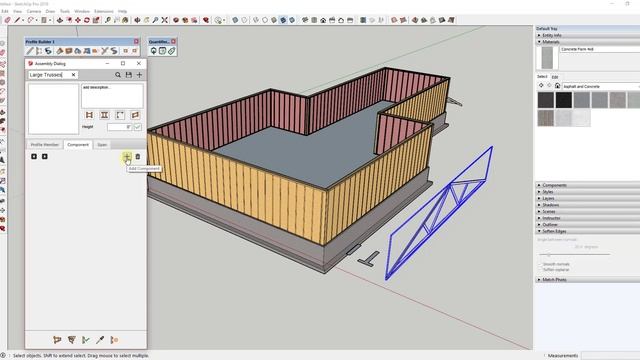Open the Extensions menu
The width and height of the screenshot is (640, 360).
(x=104, y=11)
